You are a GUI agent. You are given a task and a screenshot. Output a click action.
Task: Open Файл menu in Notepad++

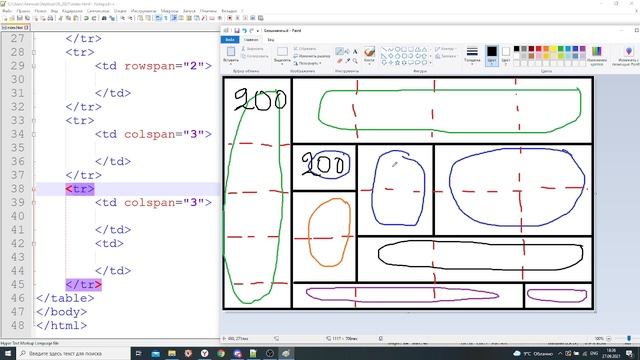(7, 11)
